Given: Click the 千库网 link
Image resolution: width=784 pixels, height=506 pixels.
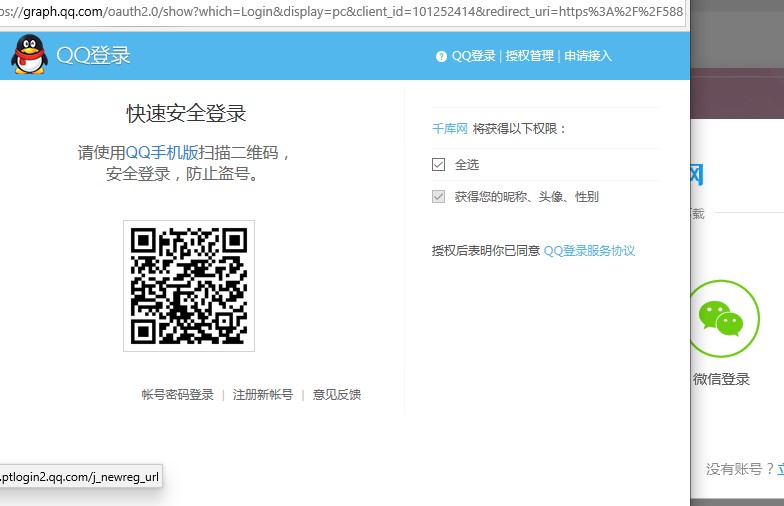Looking at the screenshot, I should point(449,129).
